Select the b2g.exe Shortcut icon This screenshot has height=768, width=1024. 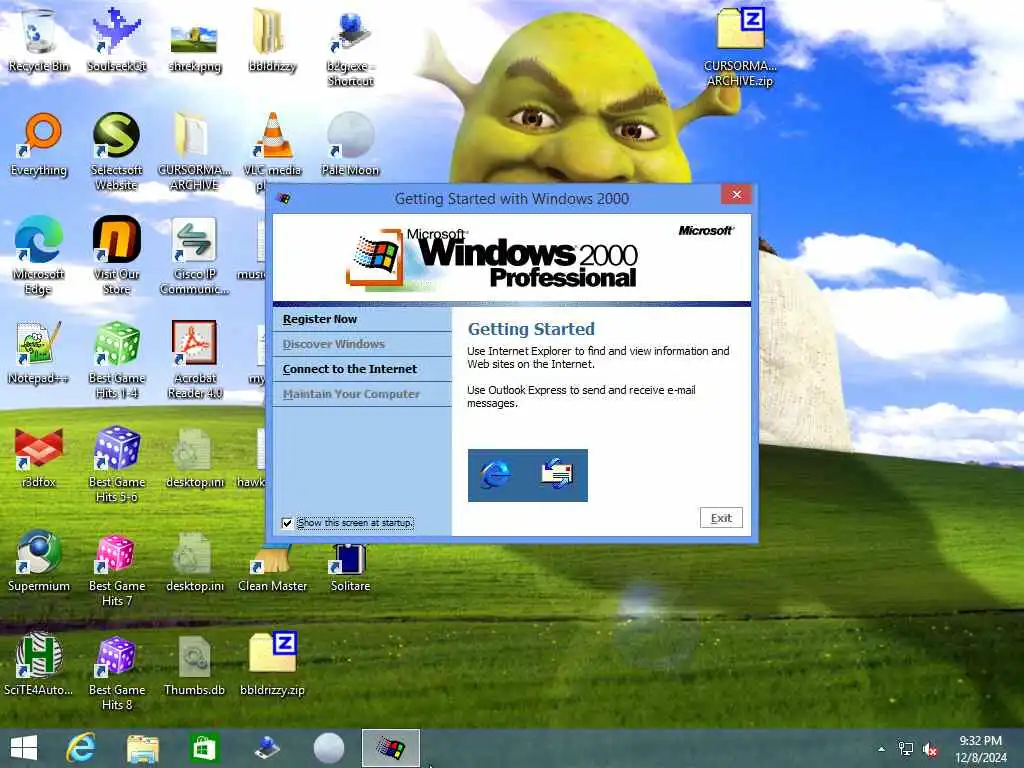(351, 47)
